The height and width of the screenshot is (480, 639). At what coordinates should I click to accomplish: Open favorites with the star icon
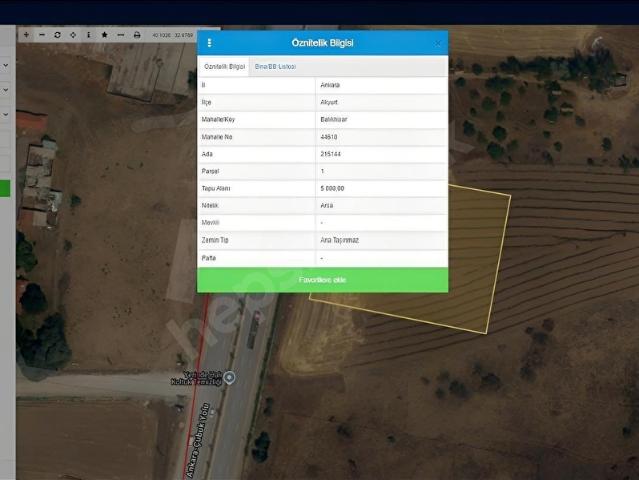[x=104, y=35]
